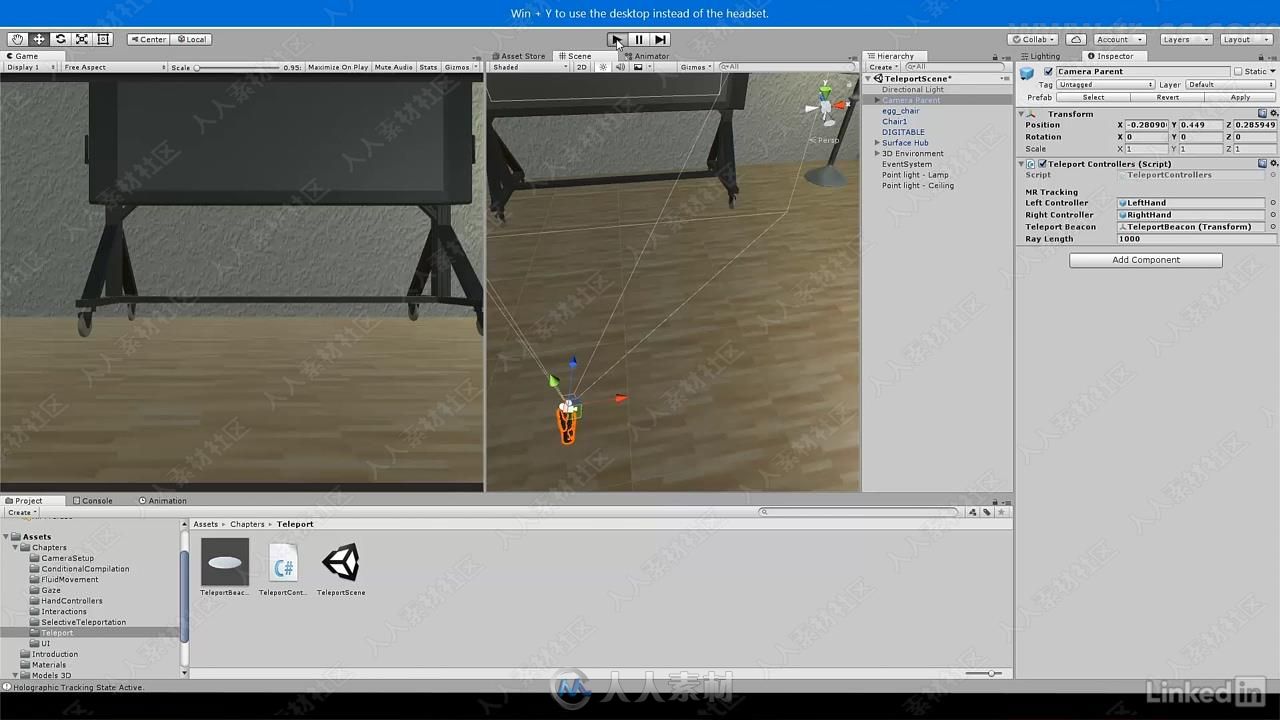Toggle Teleport Controllers script enabled checkbox

coord(1042,163)
